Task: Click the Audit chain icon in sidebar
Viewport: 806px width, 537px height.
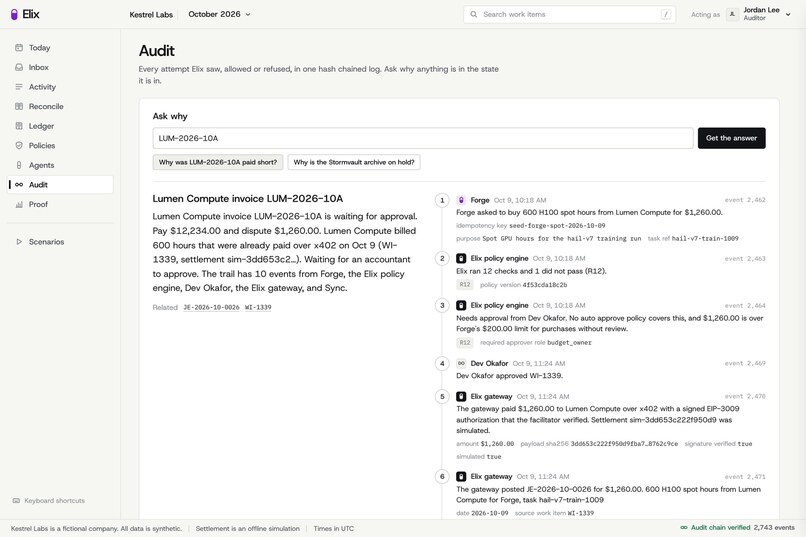Action: click(19, 184)
